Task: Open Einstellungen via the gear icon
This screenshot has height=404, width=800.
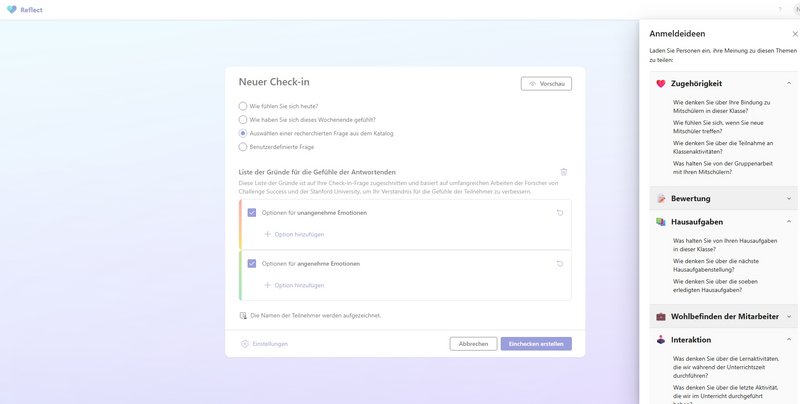Action: (245, 344)
